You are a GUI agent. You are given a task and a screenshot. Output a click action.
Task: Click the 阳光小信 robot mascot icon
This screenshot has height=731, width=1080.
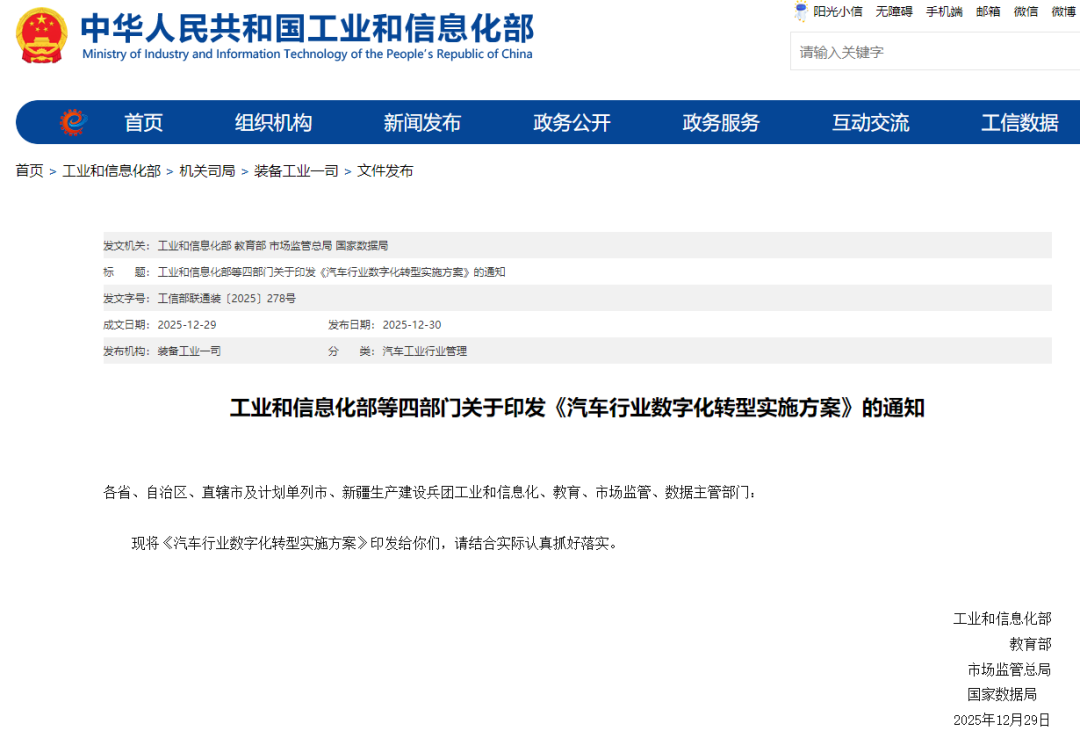(x=800, y=11)
